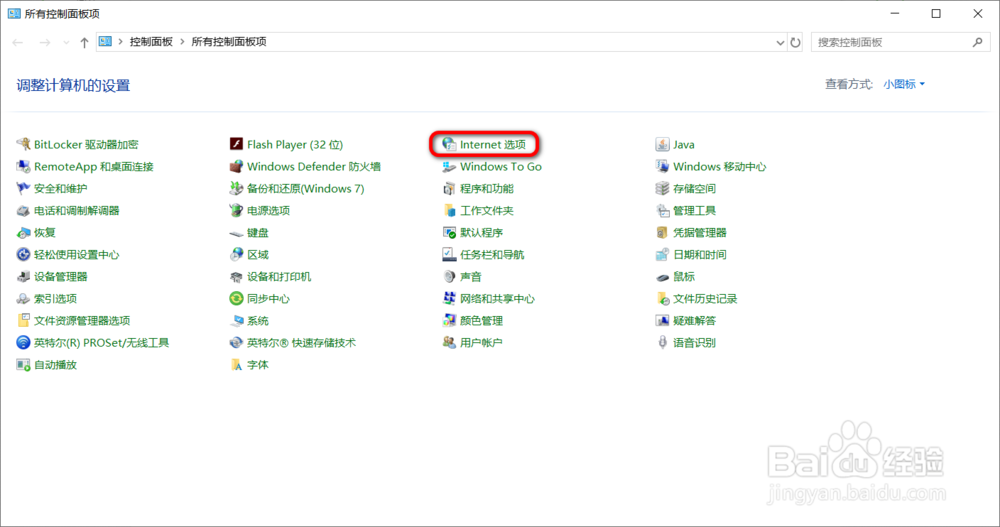Click the 安全和维护 flag icon

pos(24,188)
